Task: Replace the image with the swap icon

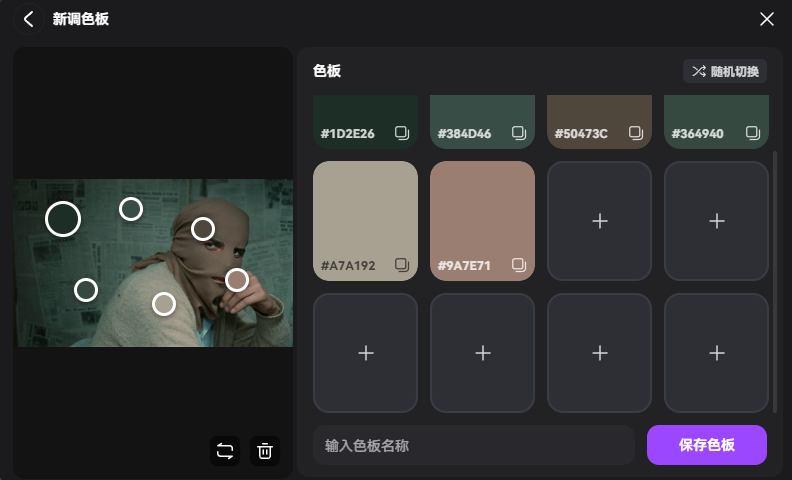Action: pos(225,451)
